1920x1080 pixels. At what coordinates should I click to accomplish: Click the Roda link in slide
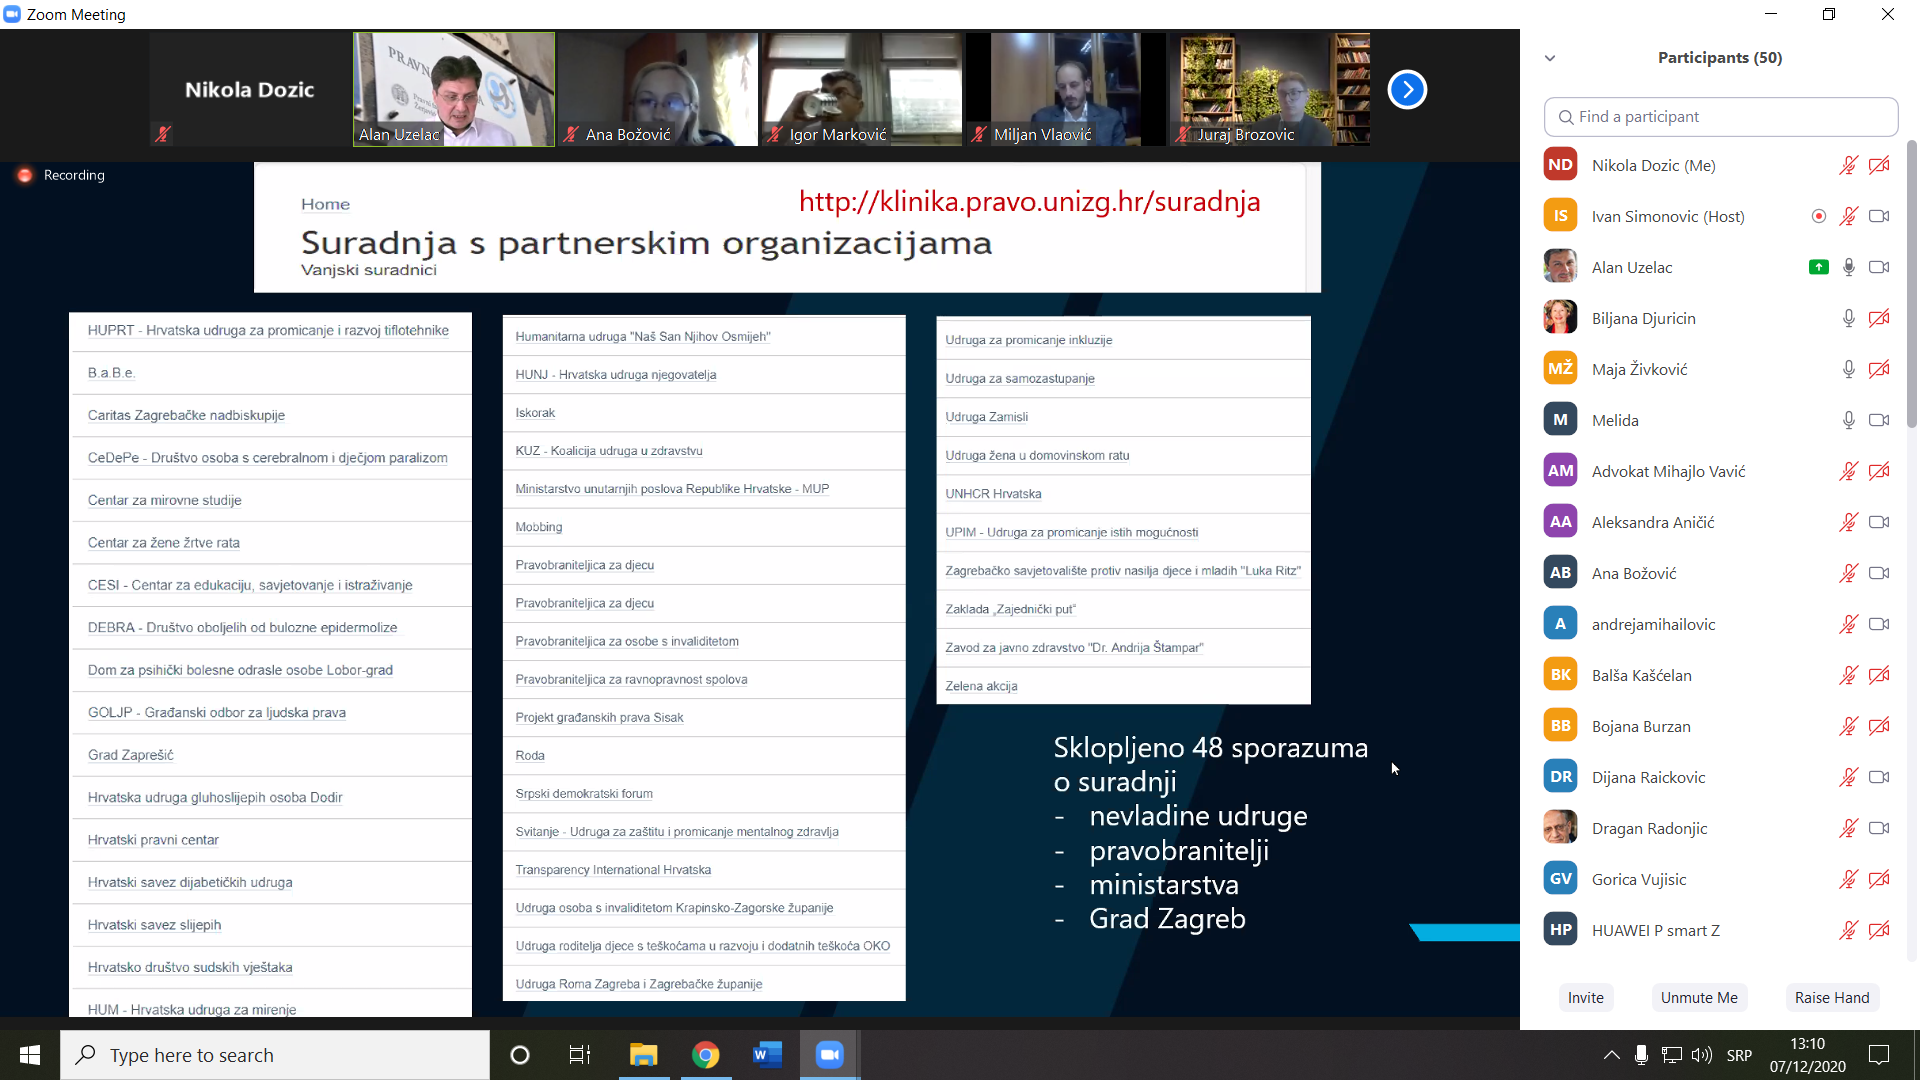pos(530,756)
